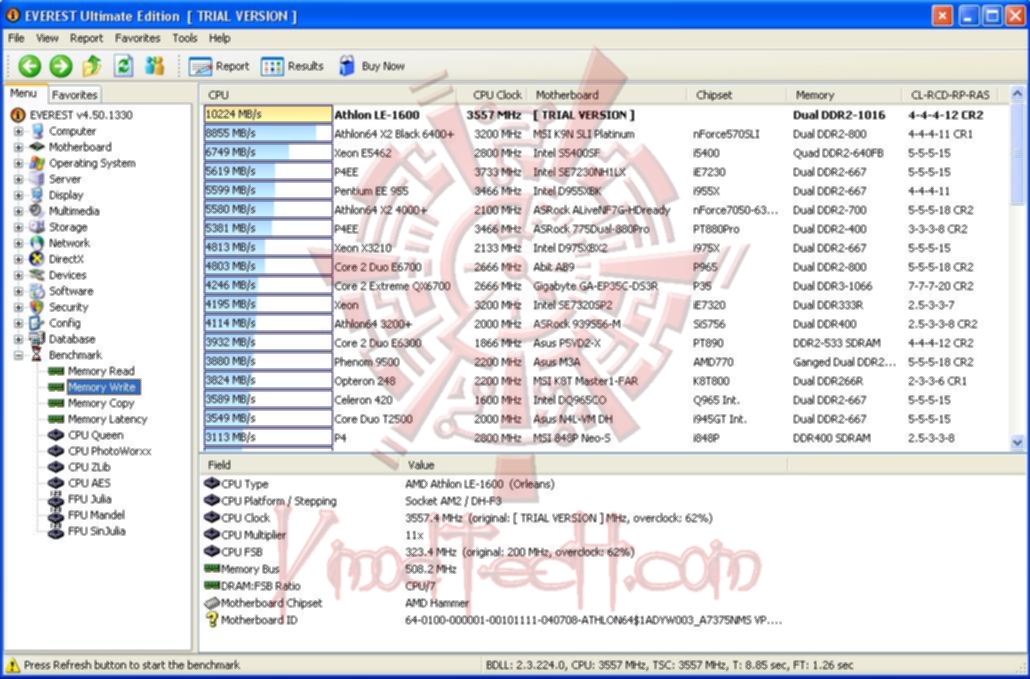Select the Memory Copy benchmark icon
The image size is (1030, 679).
coord(56,403)
